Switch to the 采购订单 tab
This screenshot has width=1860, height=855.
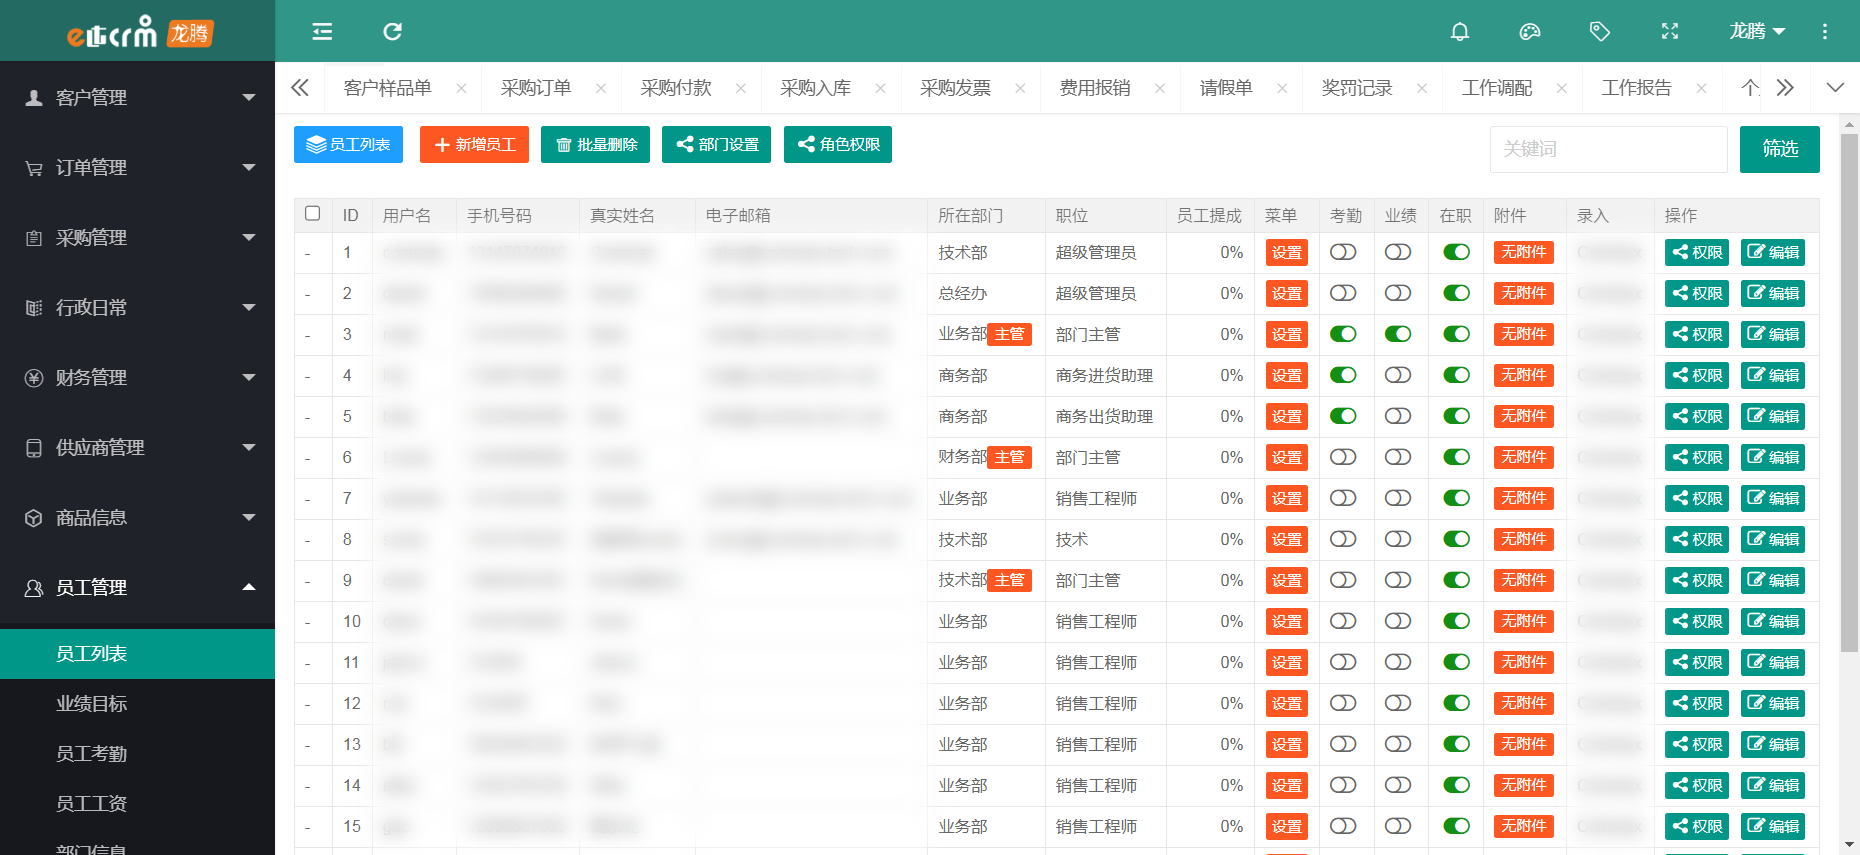pos(536,88)
